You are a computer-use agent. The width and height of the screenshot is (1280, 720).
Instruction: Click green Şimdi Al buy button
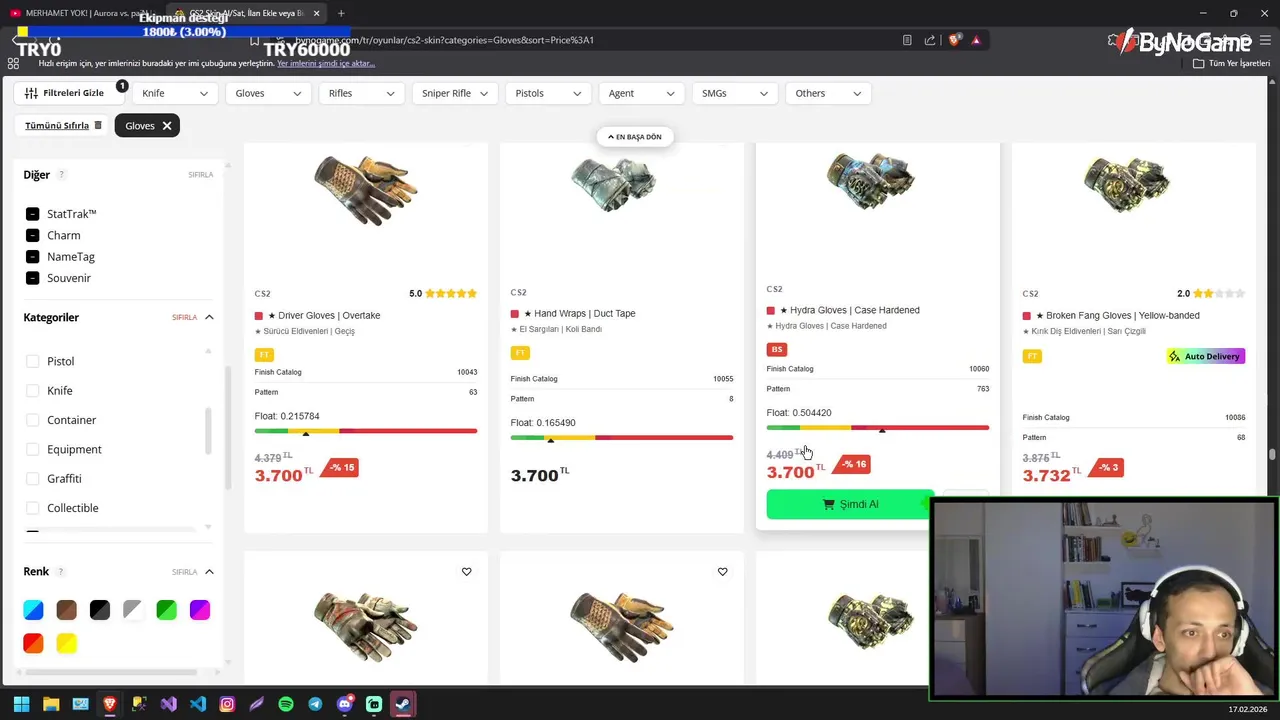click(850, 504)
